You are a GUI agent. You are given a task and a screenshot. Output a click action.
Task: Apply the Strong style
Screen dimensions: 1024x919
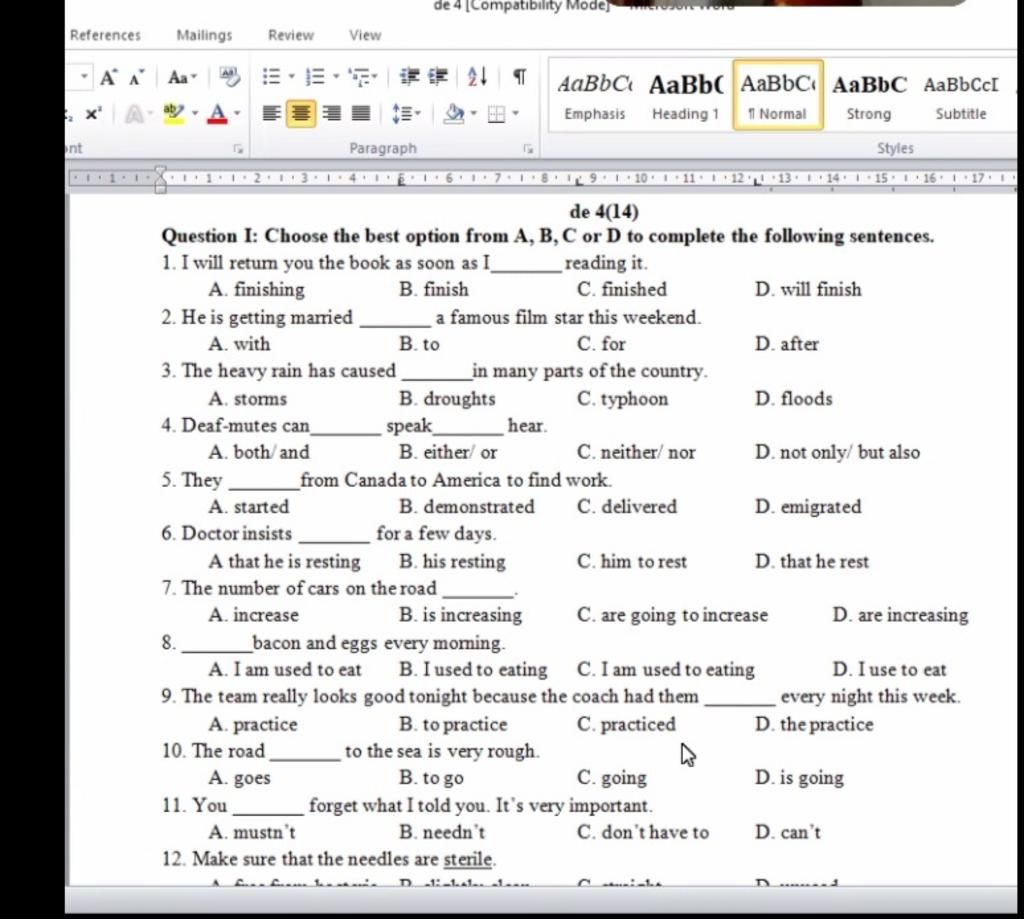pos(869,97)
